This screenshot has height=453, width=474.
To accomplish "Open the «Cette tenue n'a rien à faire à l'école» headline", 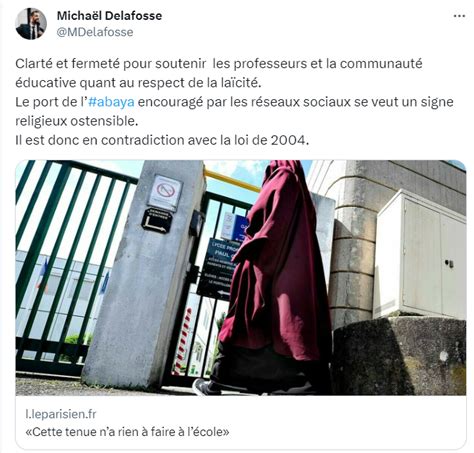I will click(127, 432).
